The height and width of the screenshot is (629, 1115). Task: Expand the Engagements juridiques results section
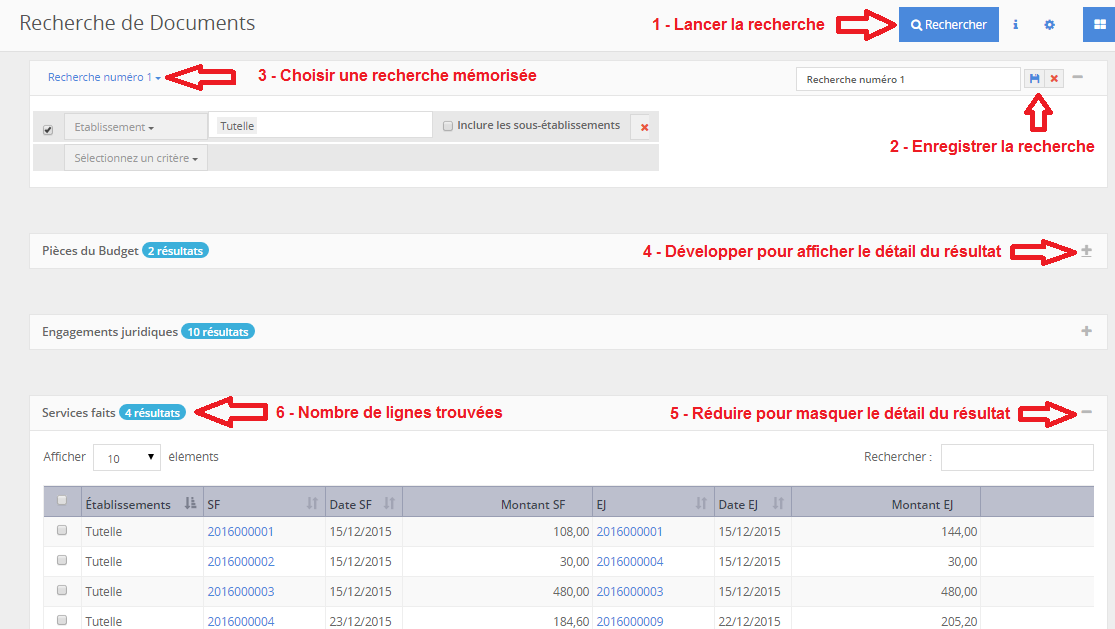pos(1086,331)
